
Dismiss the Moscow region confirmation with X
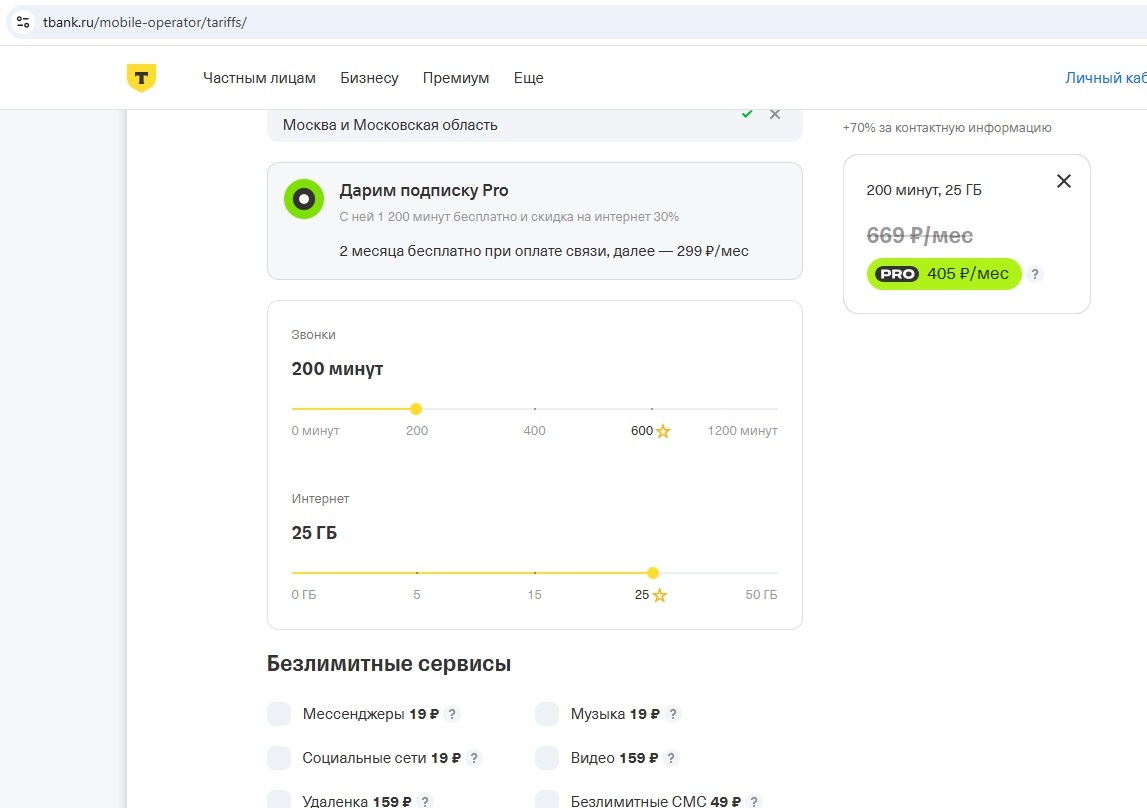click(774, 114)
